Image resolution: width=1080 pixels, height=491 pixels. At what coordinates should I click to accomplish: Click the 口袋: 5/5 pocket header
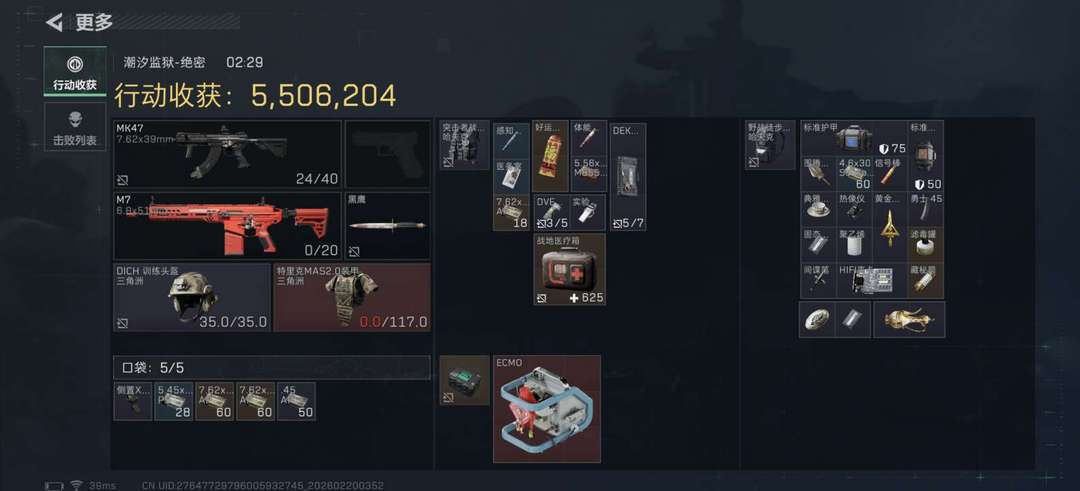click(x=271, y=368)
